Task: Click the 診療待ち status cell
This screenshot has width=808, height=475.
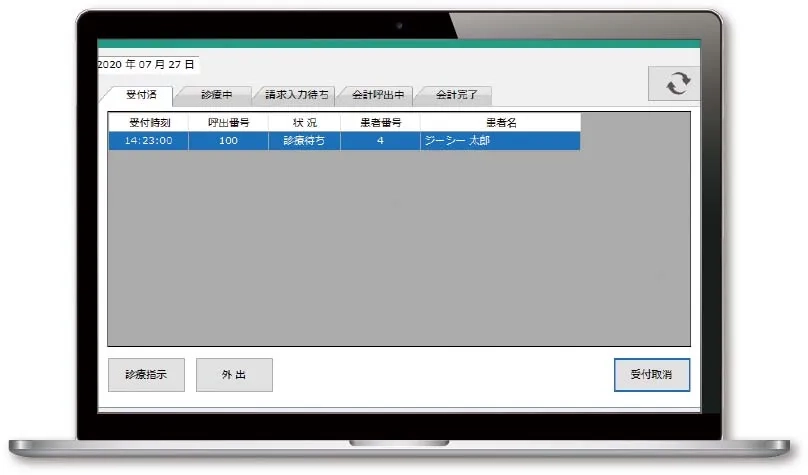Action: click(304, 141)
